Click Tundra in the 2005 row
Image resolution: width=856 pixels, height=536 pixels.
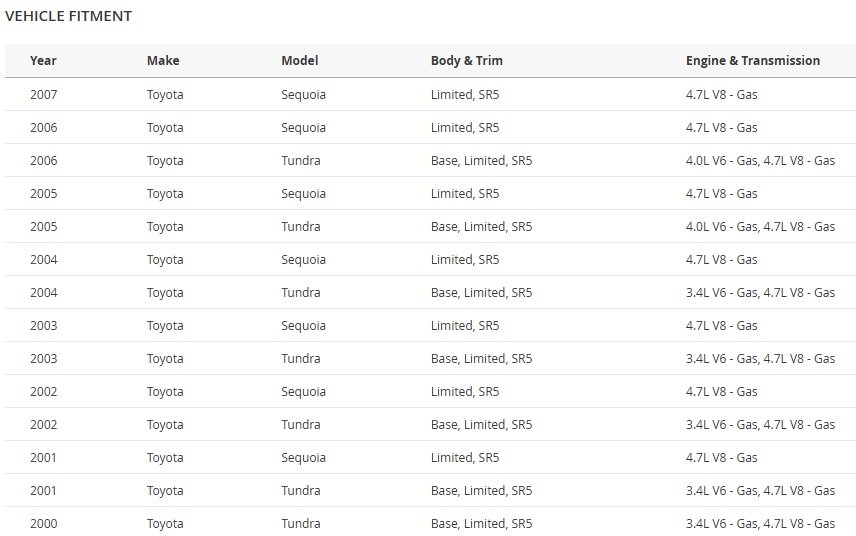point(301,227)
